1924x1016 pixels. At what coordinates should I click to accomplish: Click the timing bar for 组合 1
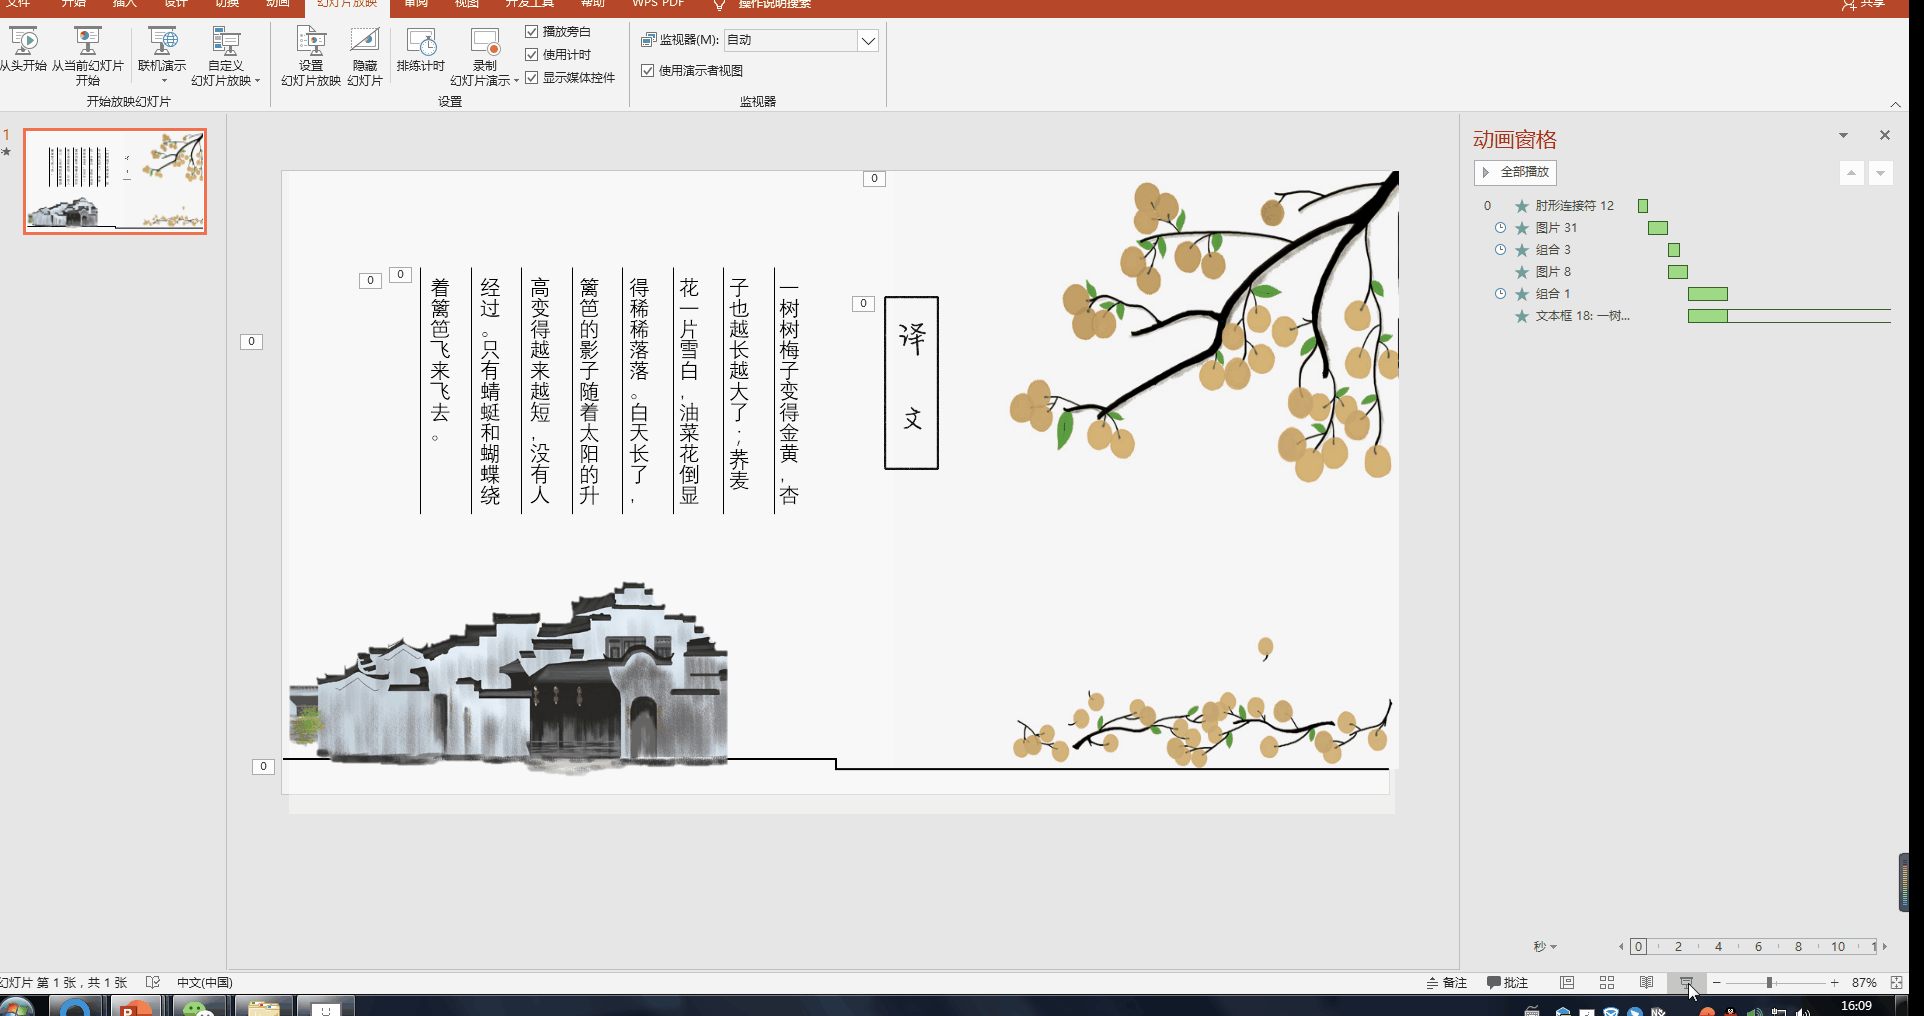[x=1708, y=294]
